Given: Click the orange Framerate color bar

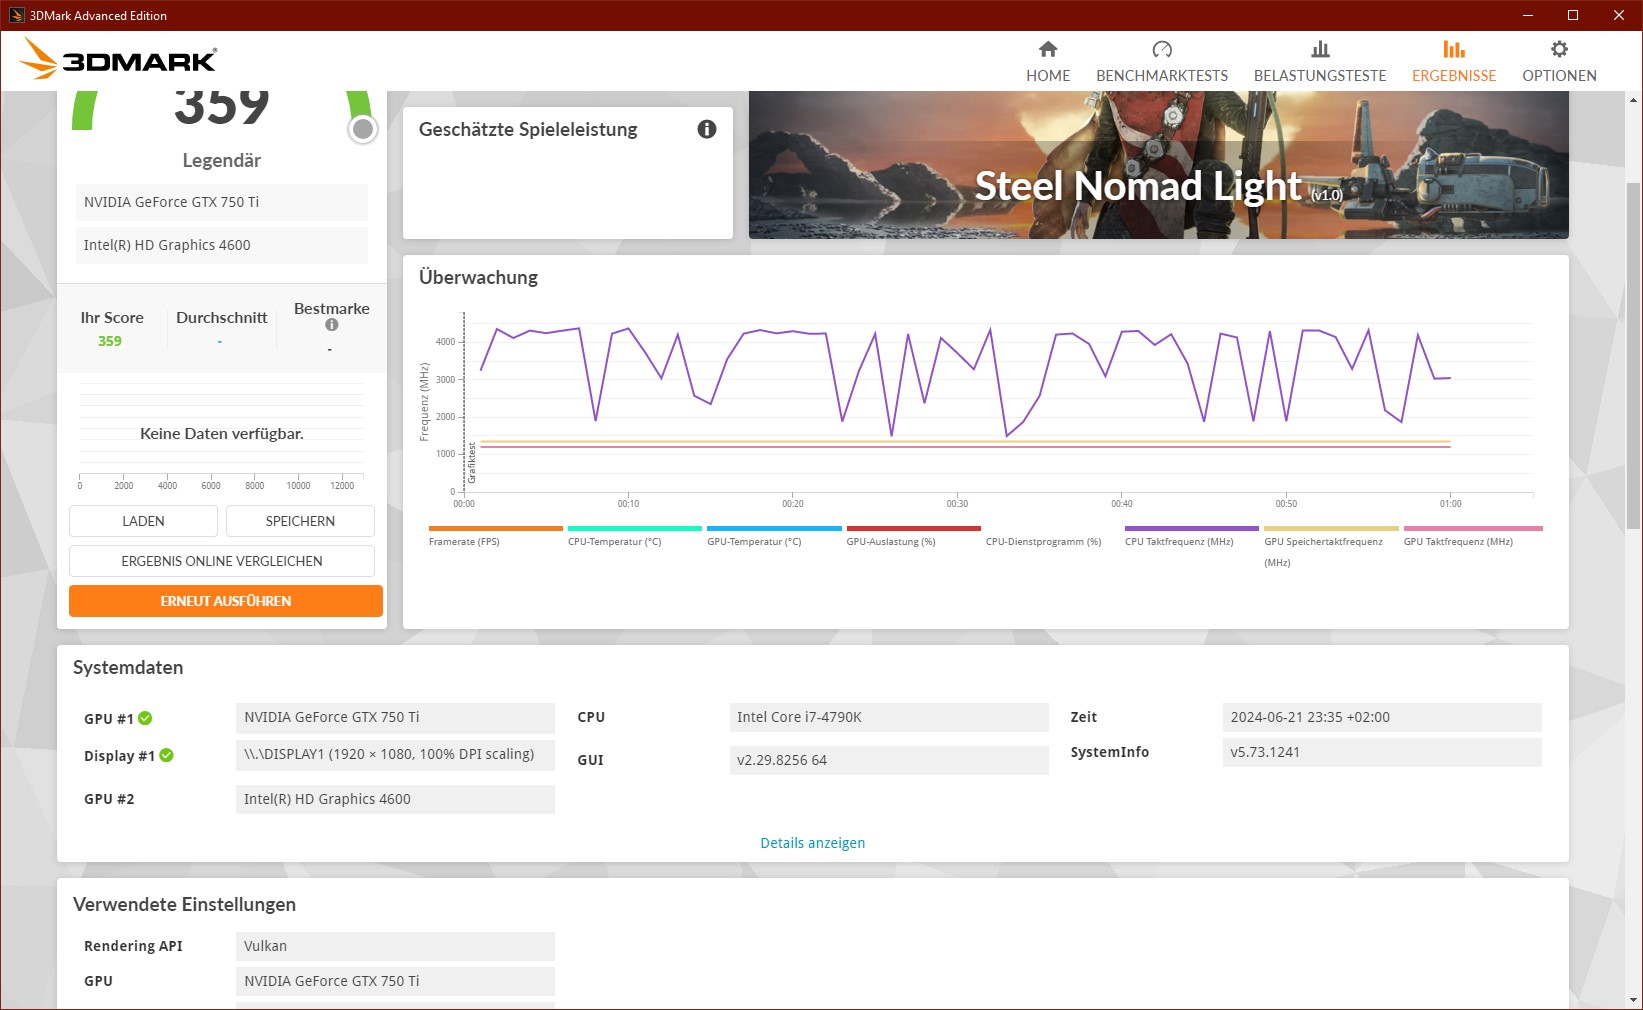Looking at the screenshot, I should (496, 528).
